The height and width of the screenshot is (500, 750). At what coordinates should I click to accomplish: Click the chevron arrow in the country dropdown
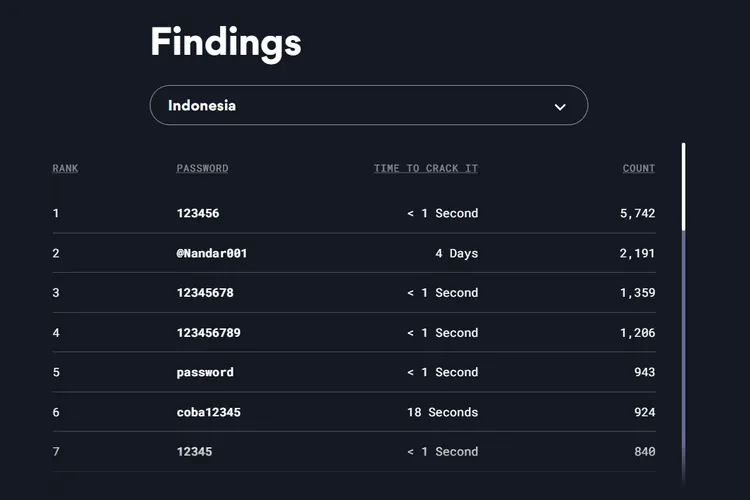[x=560, y=106]
